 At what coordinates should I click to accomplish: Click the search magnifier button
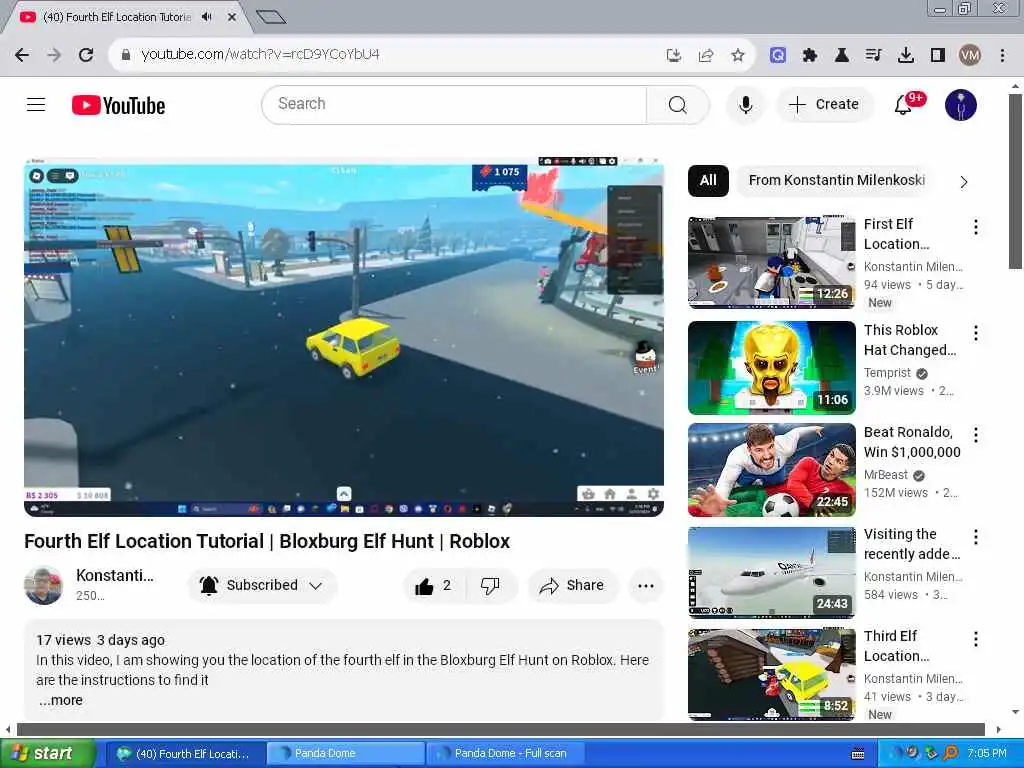[x=677, y=104]
